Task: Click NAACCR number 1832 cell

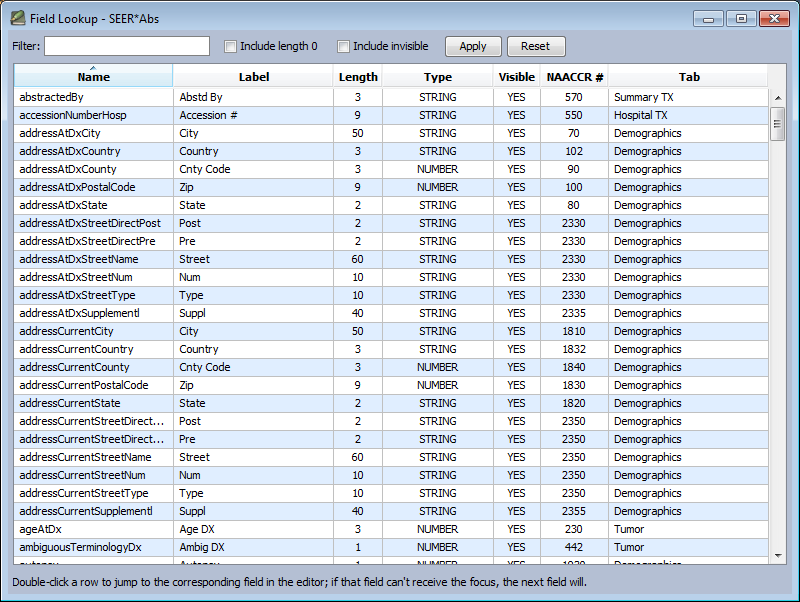Action: 574,349
